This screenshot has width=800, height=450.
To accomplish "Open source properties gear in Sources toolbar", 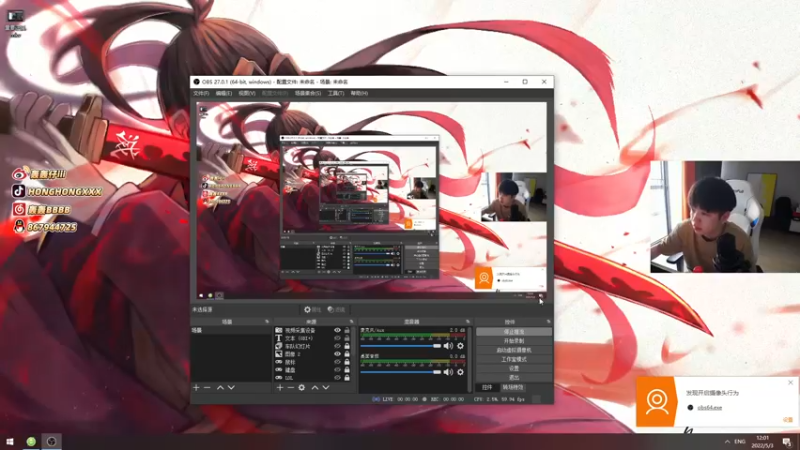I will [302, 388].
